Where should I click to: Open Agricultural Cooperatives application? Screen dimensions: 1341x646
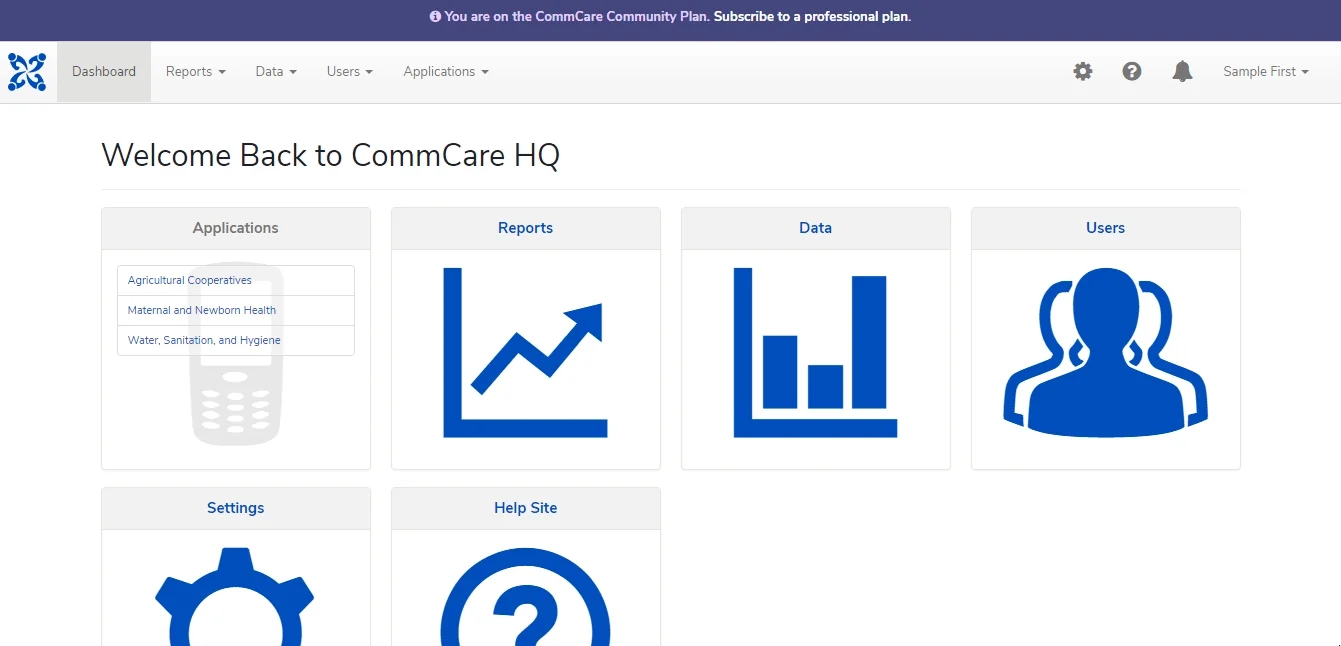point(236,281)
